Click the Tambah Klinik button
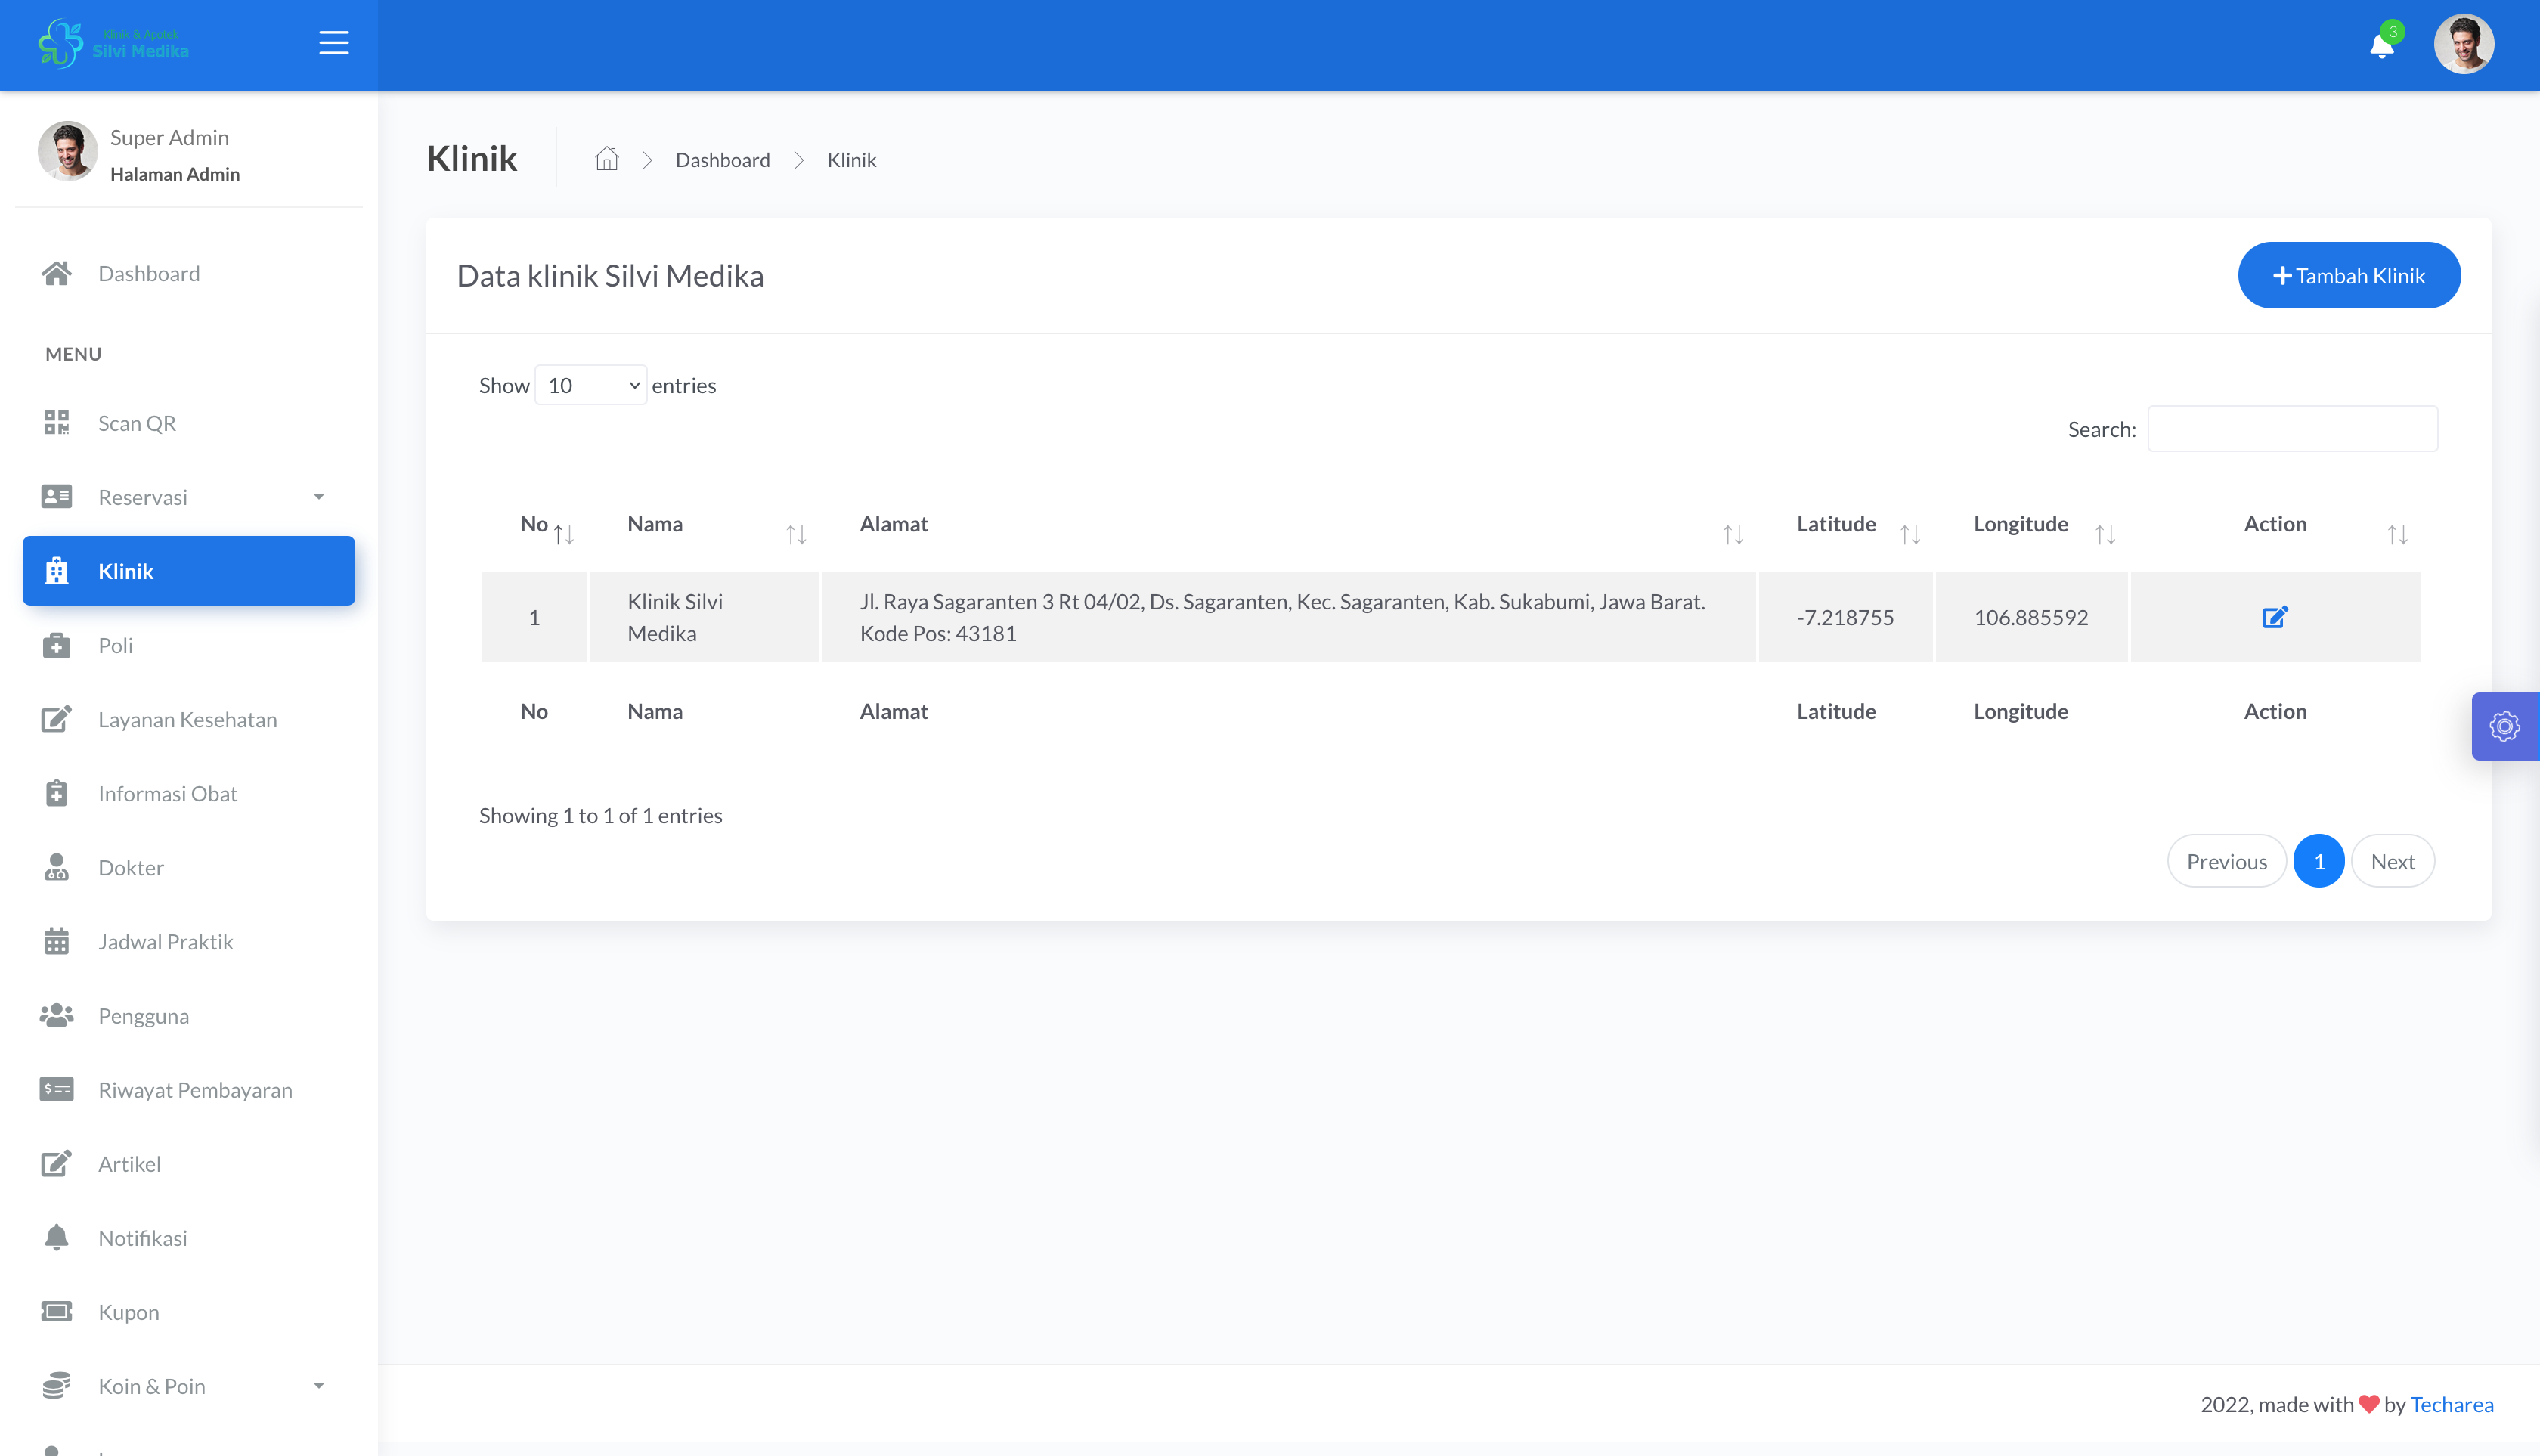2540x1456 pixels. [x=2348, y=275]
